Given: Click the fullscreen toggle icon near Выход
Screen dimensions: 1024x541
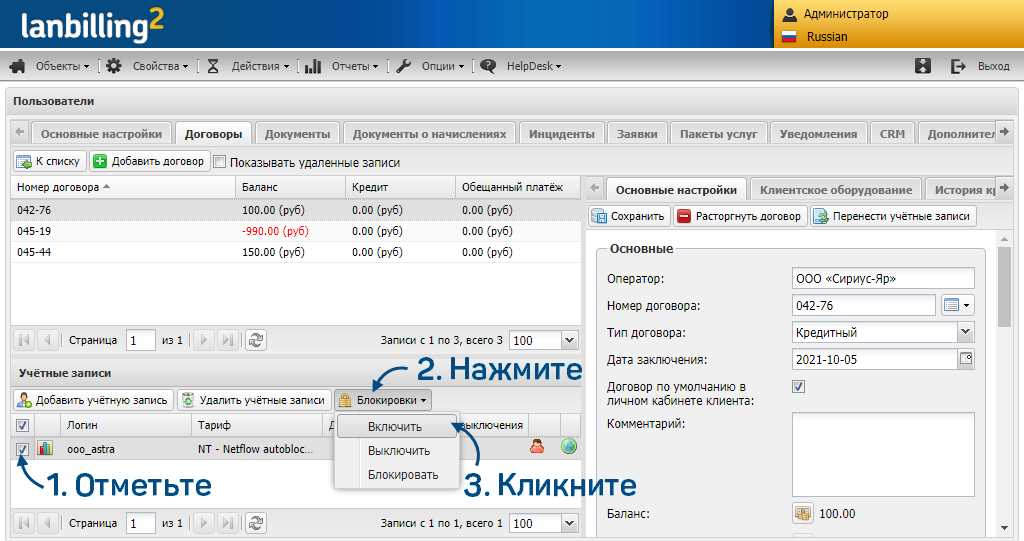Looking at the screenshot, I should click(923, 66).
